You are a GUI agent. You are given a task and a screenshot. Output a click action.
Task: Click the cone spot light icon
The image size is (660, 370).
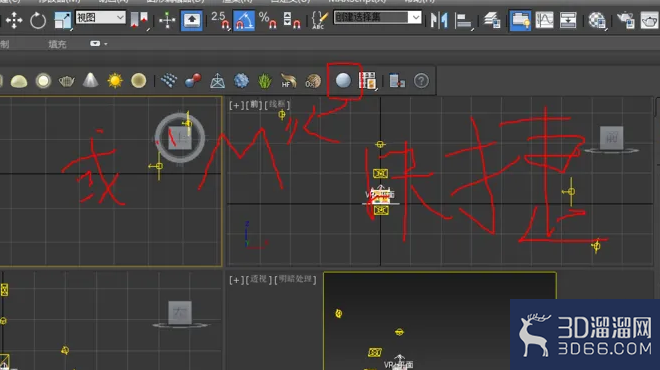(x=90, y=80)
